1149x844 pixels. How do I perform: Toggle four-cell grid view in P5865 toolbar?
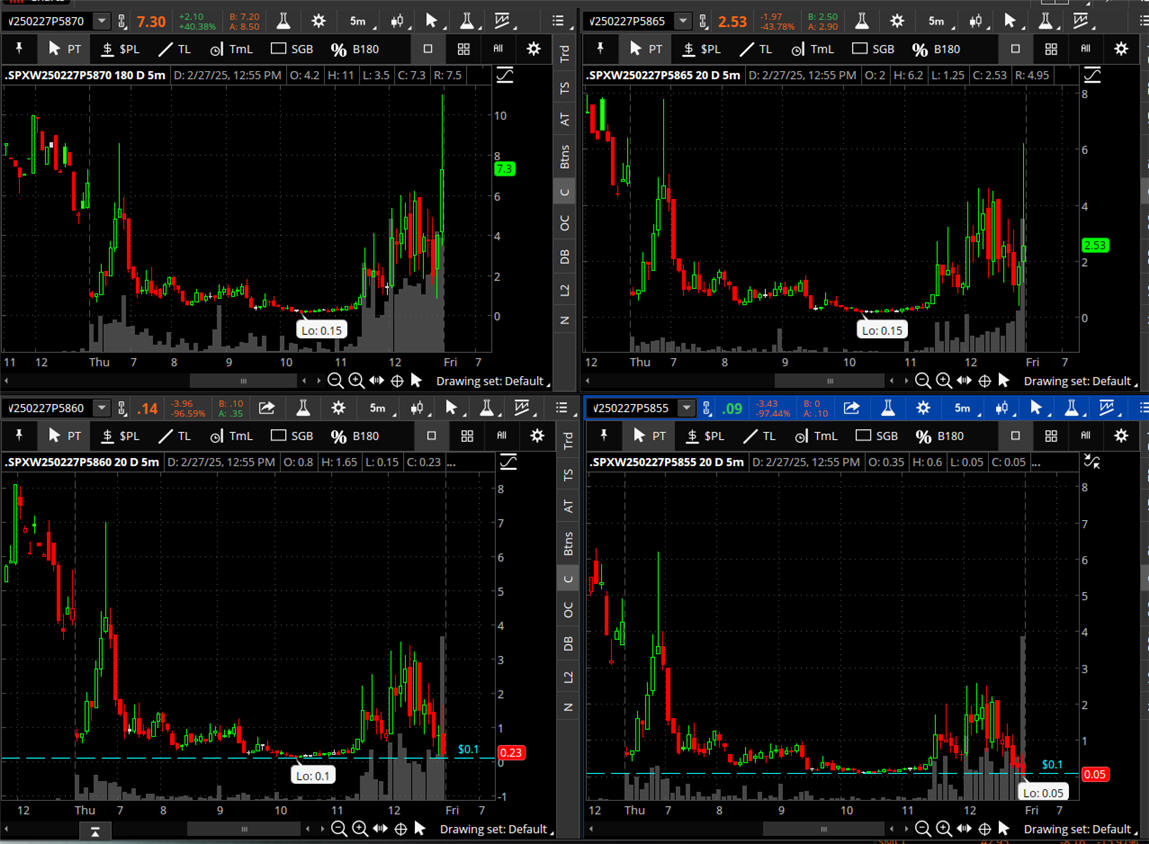1051,48
